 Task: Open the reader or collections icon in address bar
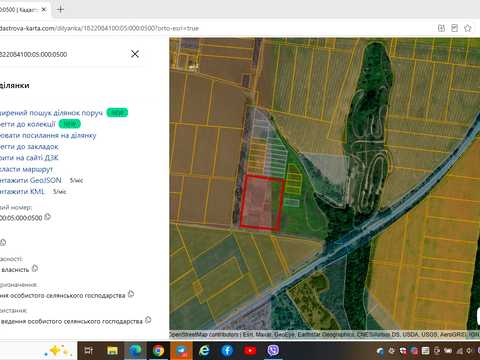tap(454, 28)
